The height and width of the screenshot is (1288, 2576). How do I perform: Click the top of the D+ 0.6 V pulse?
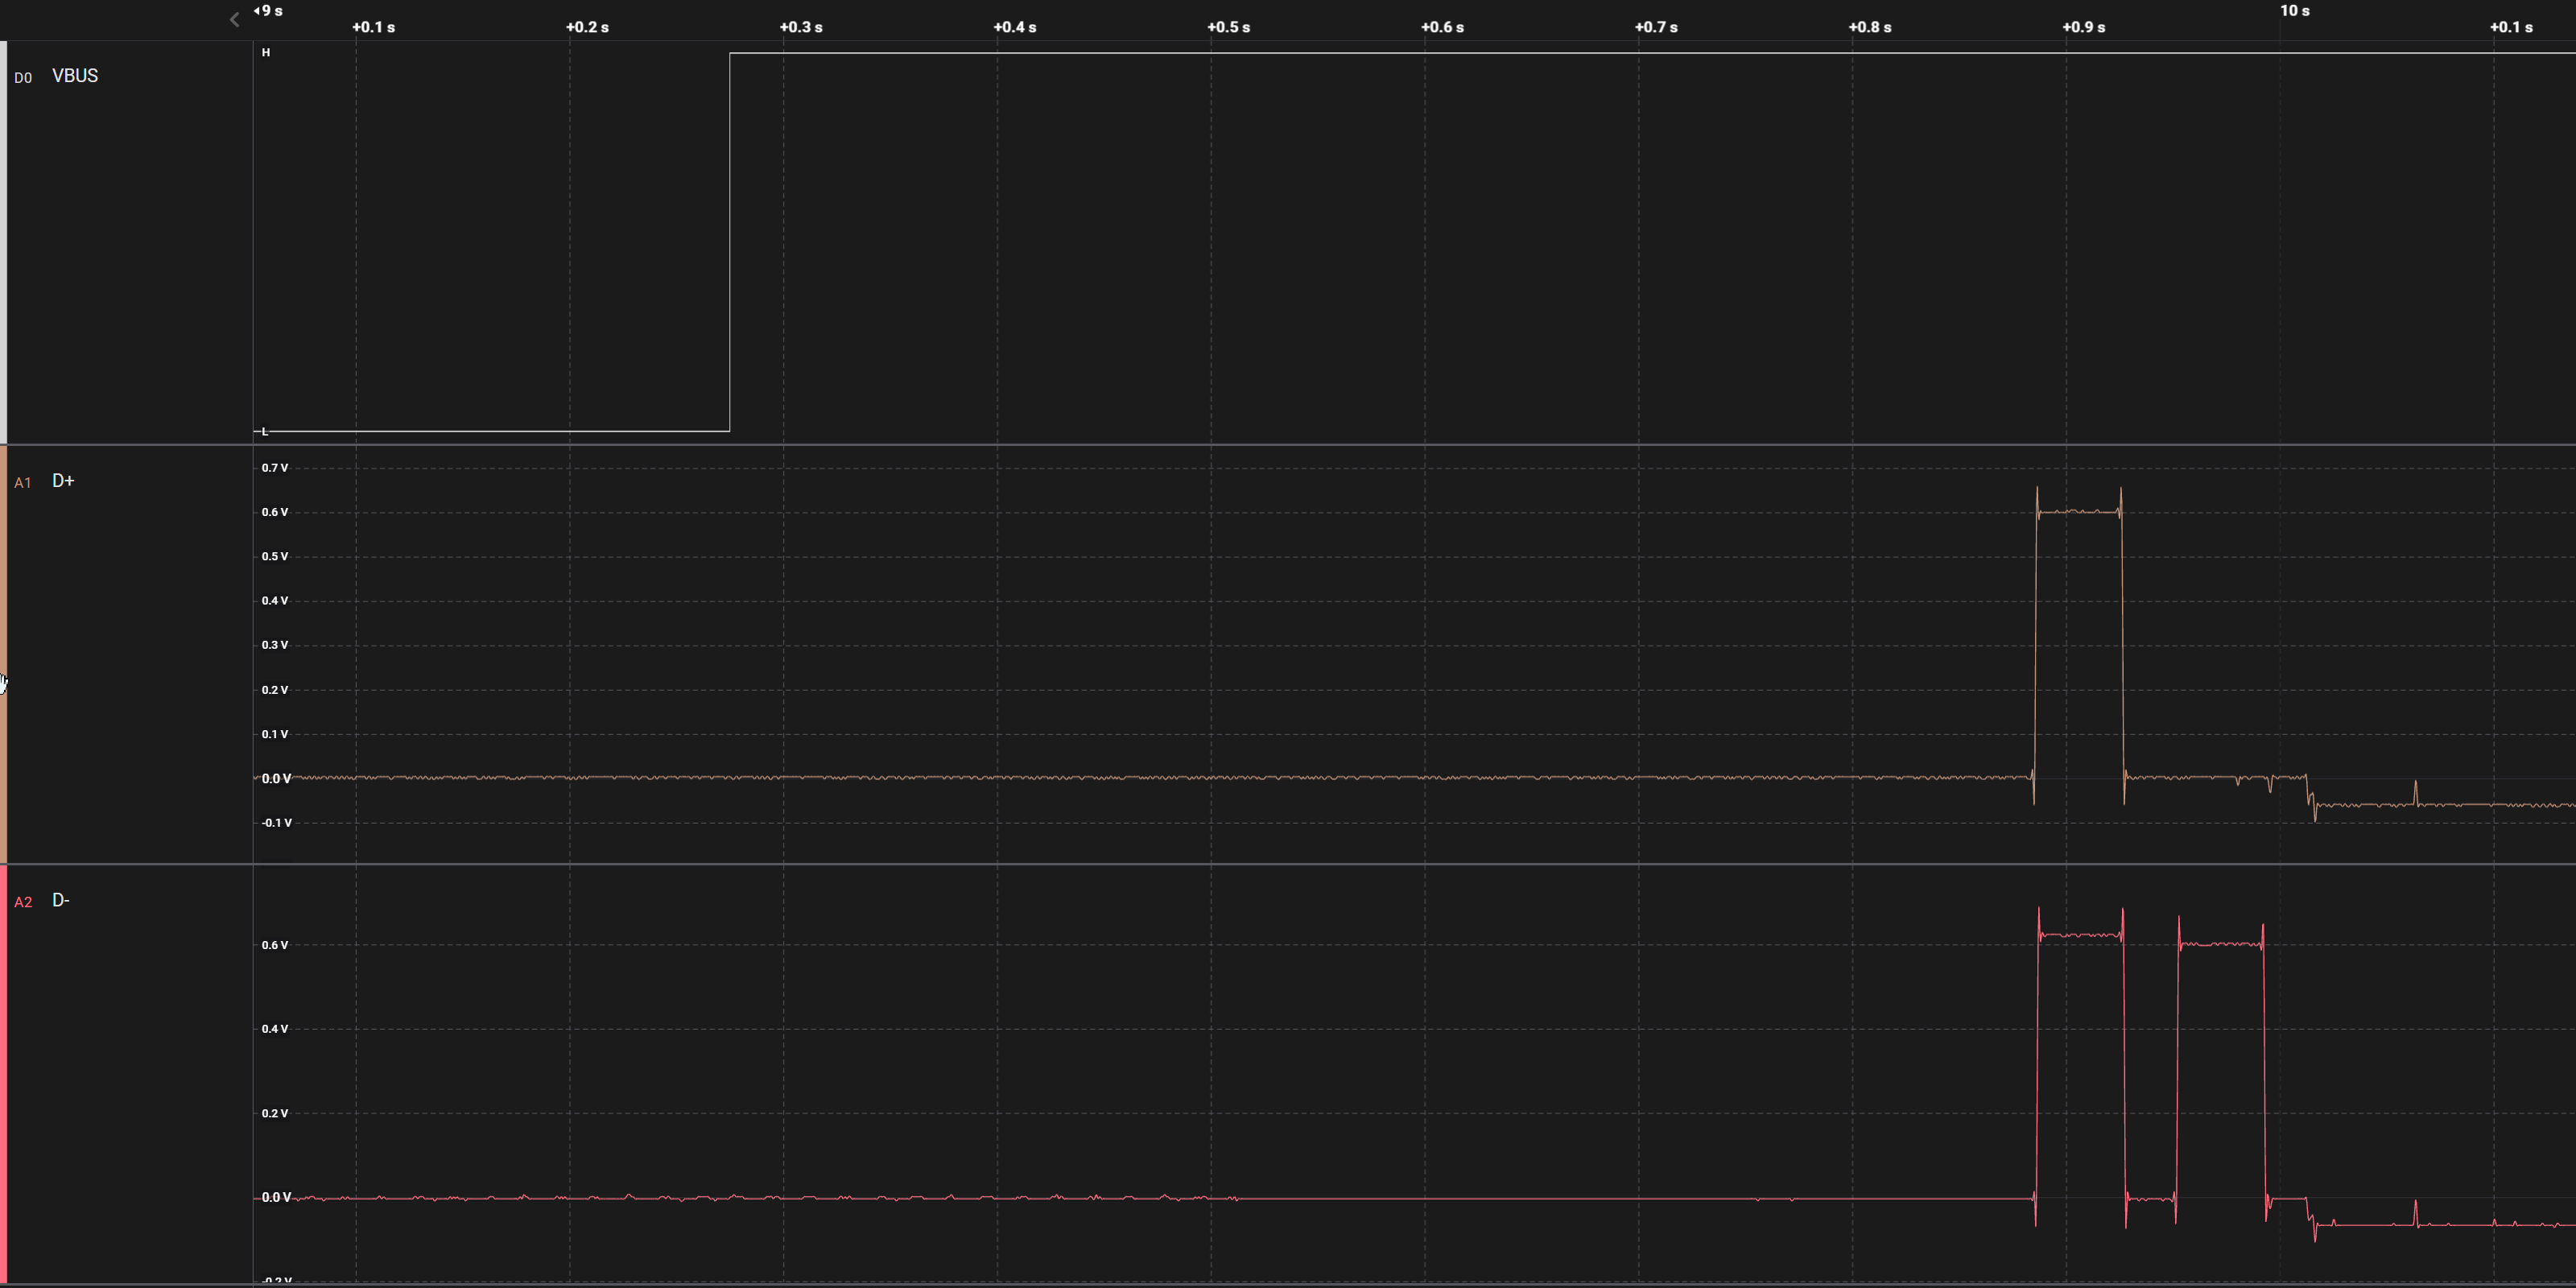tap(2079, 512)
